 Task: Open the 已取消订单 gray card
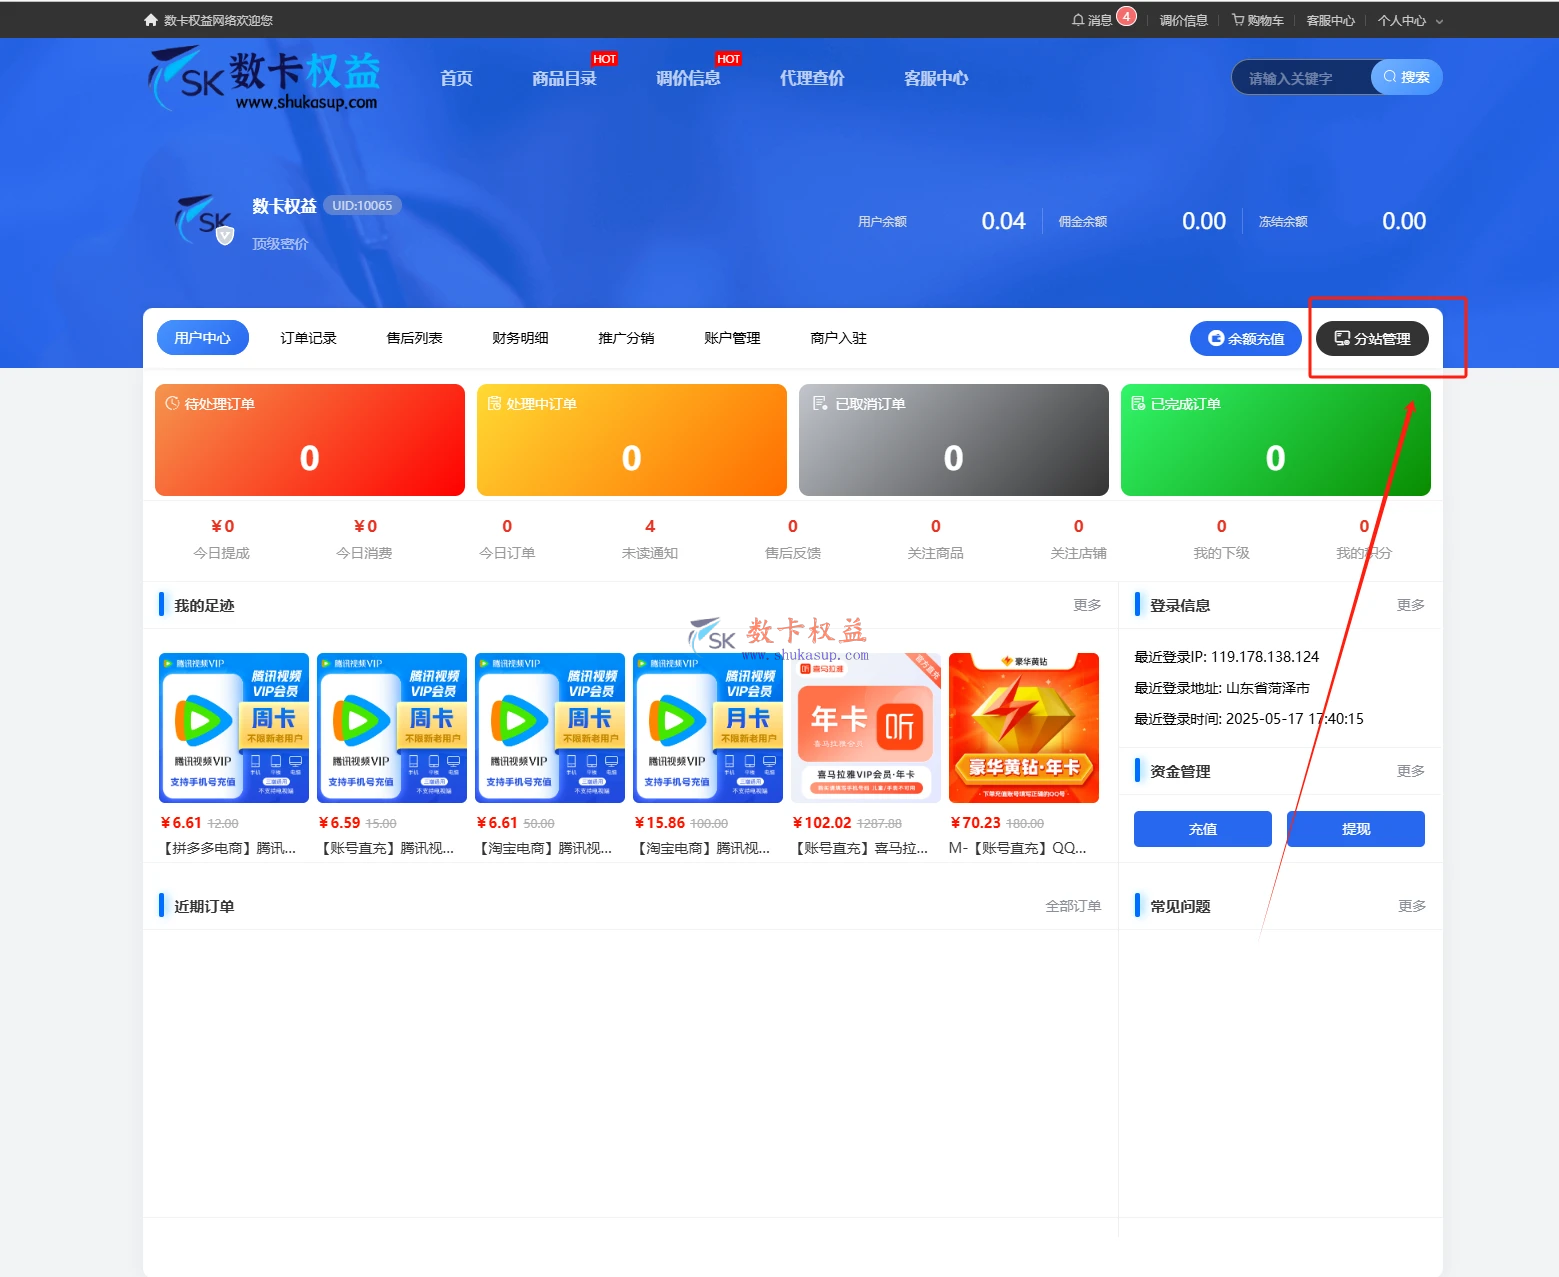pyautogui.click(x=954, y=440)
